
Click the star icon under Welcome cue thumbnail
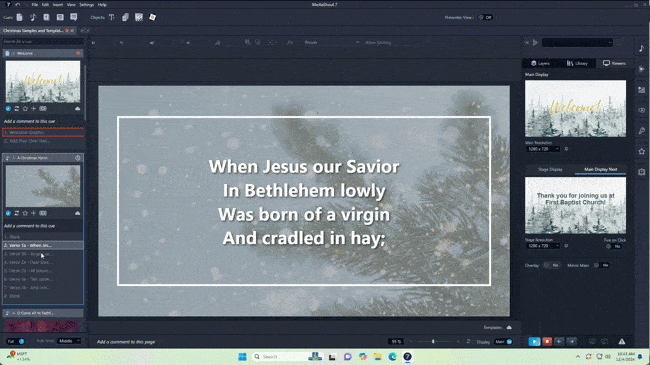tap(25, 109)
